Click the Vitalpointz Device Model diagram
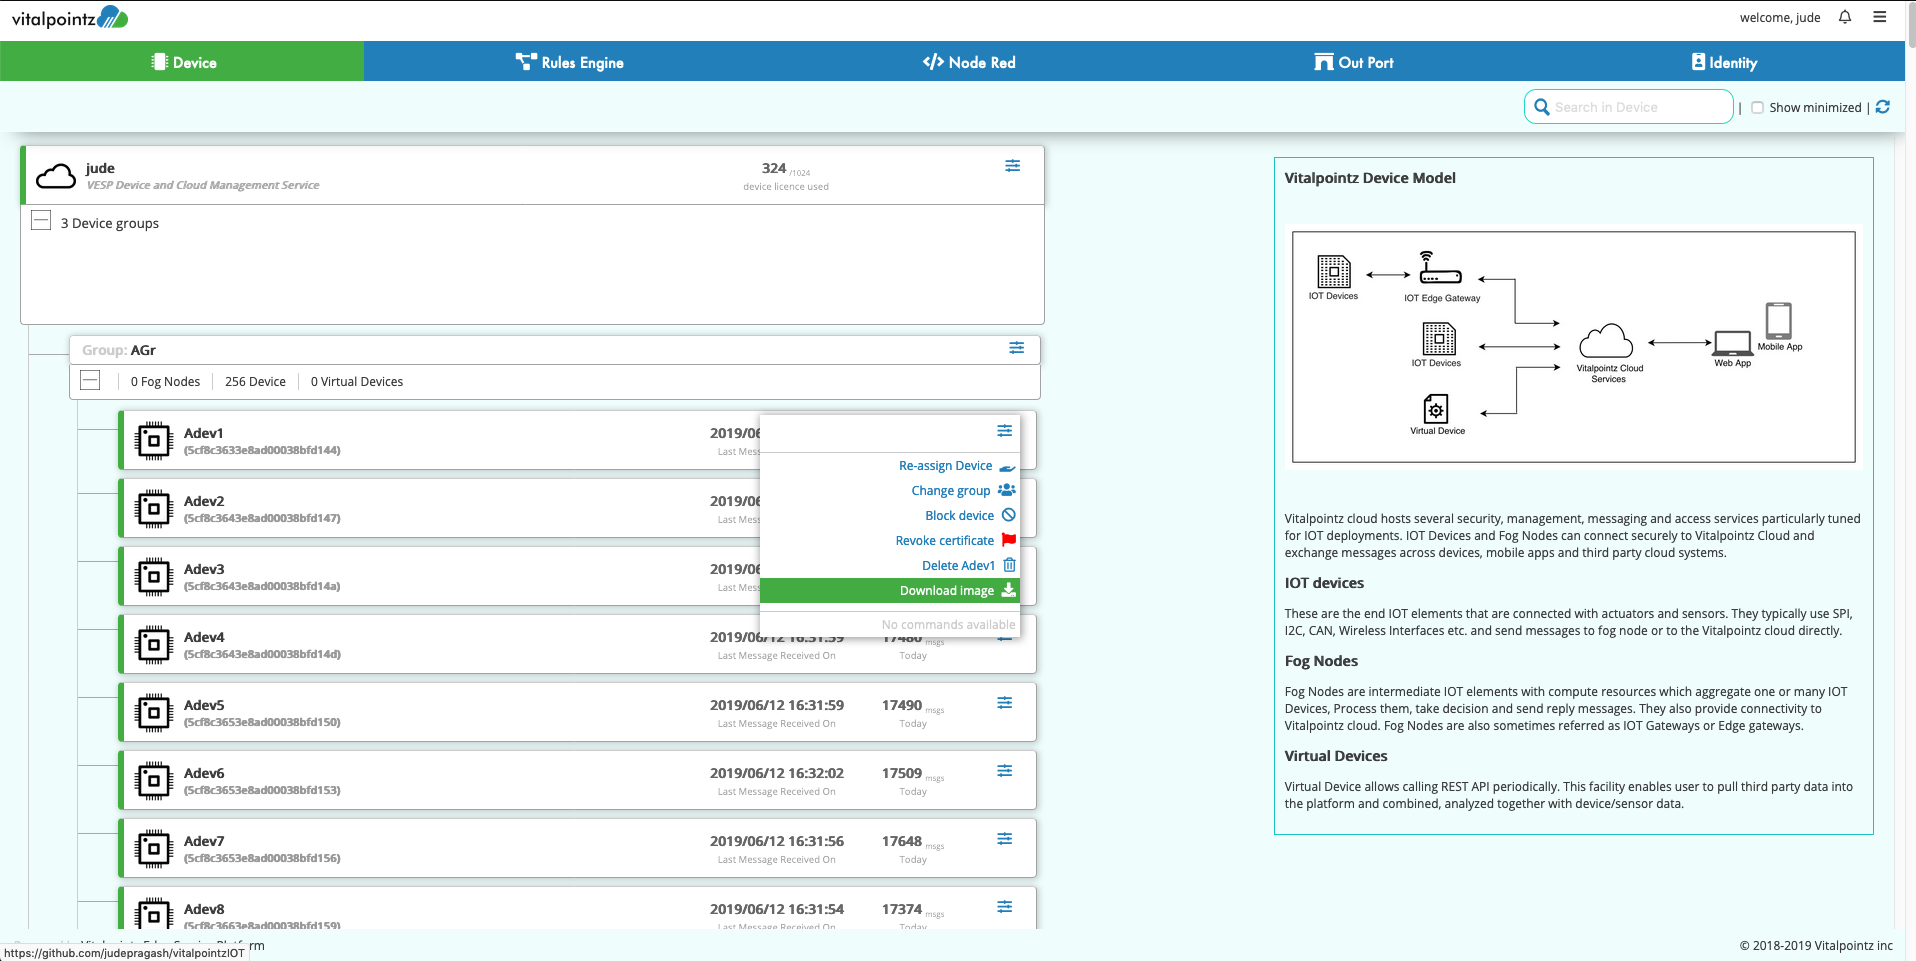1916x961 pixels. click(x=1574, y=347)
